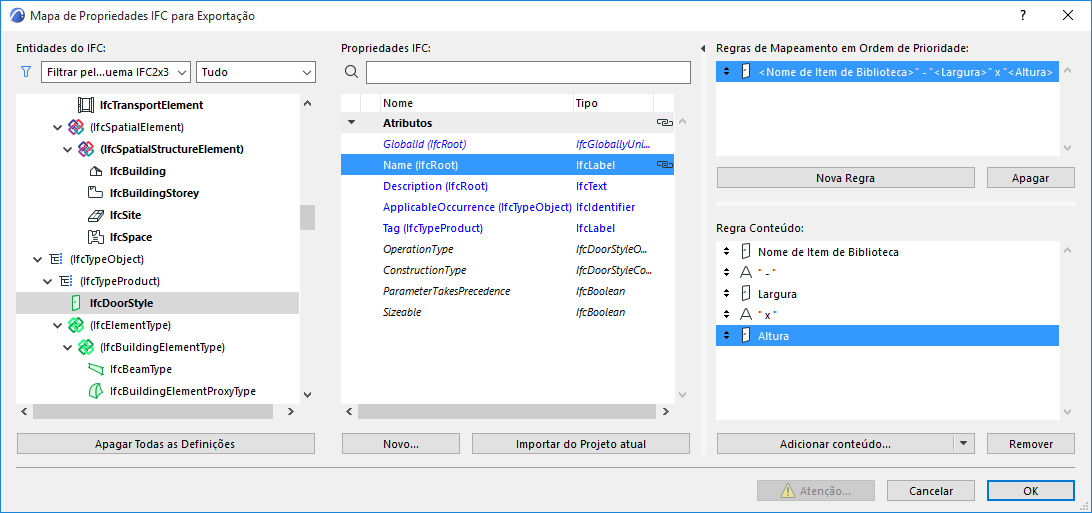Select the GlobalId (IfcRoot) row

tap(507, 144)
